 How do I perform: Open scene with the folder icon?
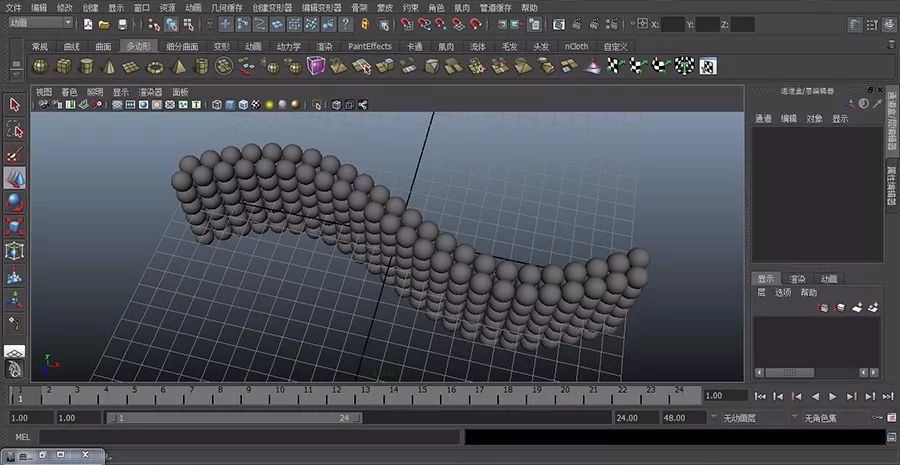click(104, 24)
